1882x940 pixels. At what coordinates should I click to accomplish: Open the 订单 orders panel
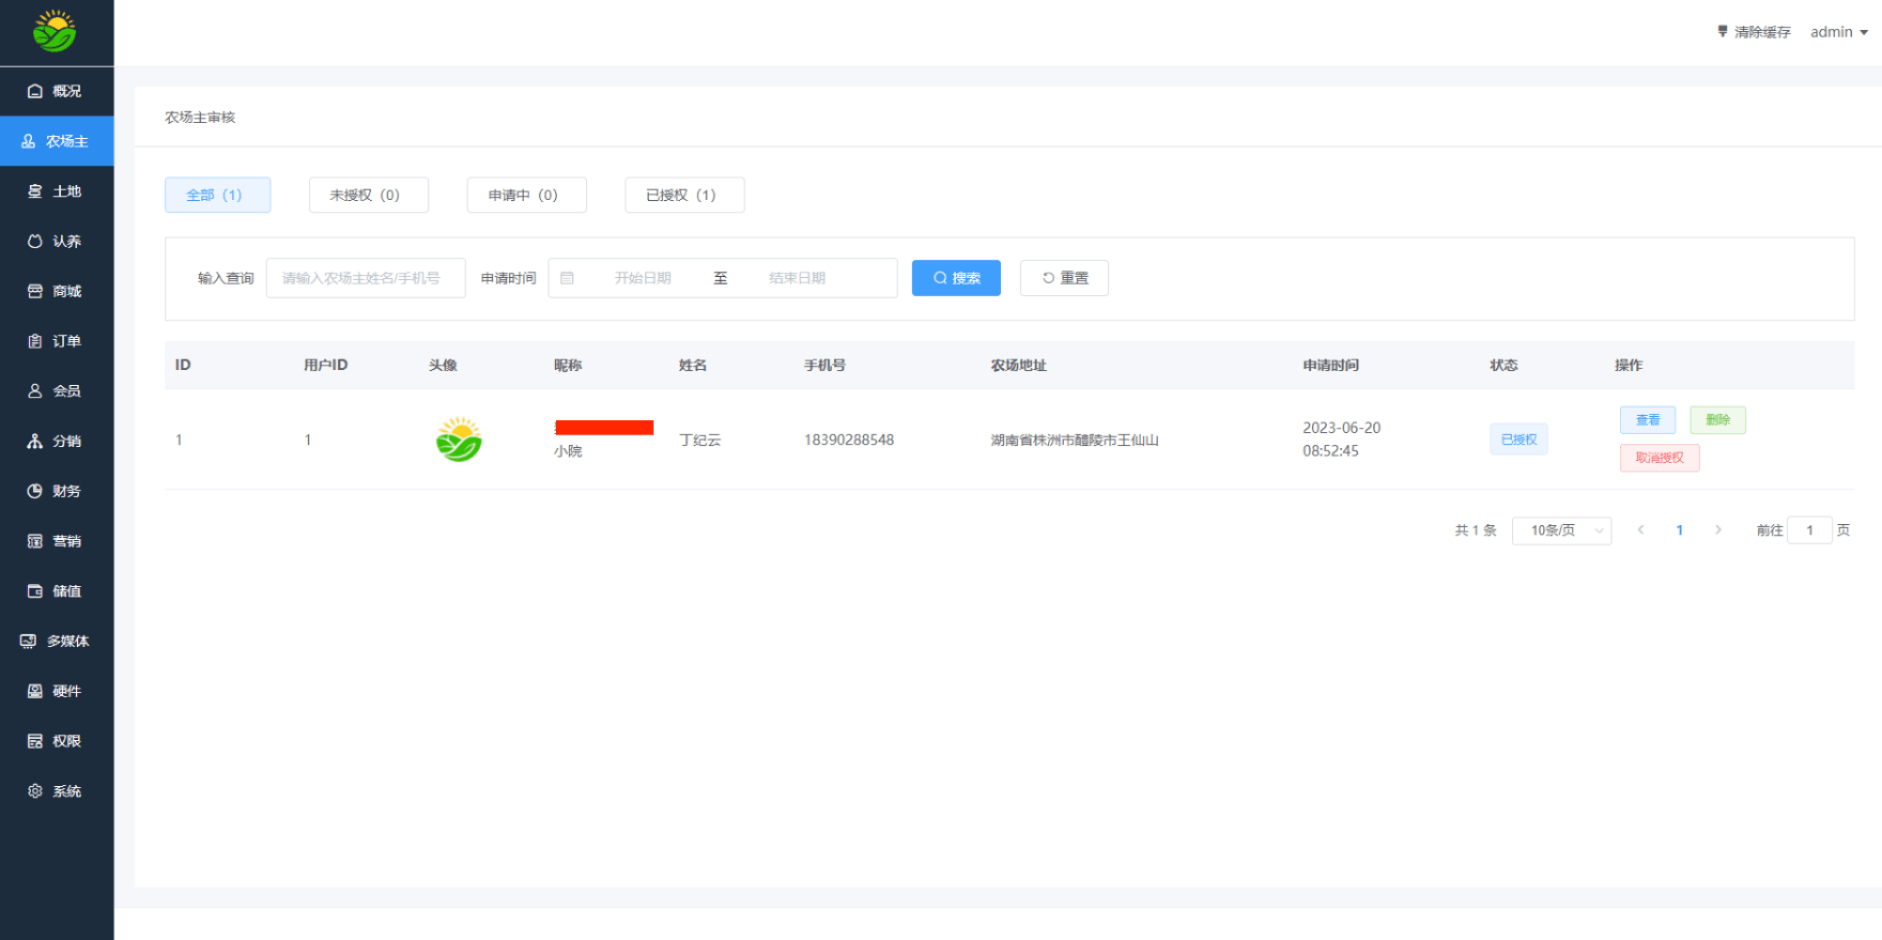tap(57, 341)
